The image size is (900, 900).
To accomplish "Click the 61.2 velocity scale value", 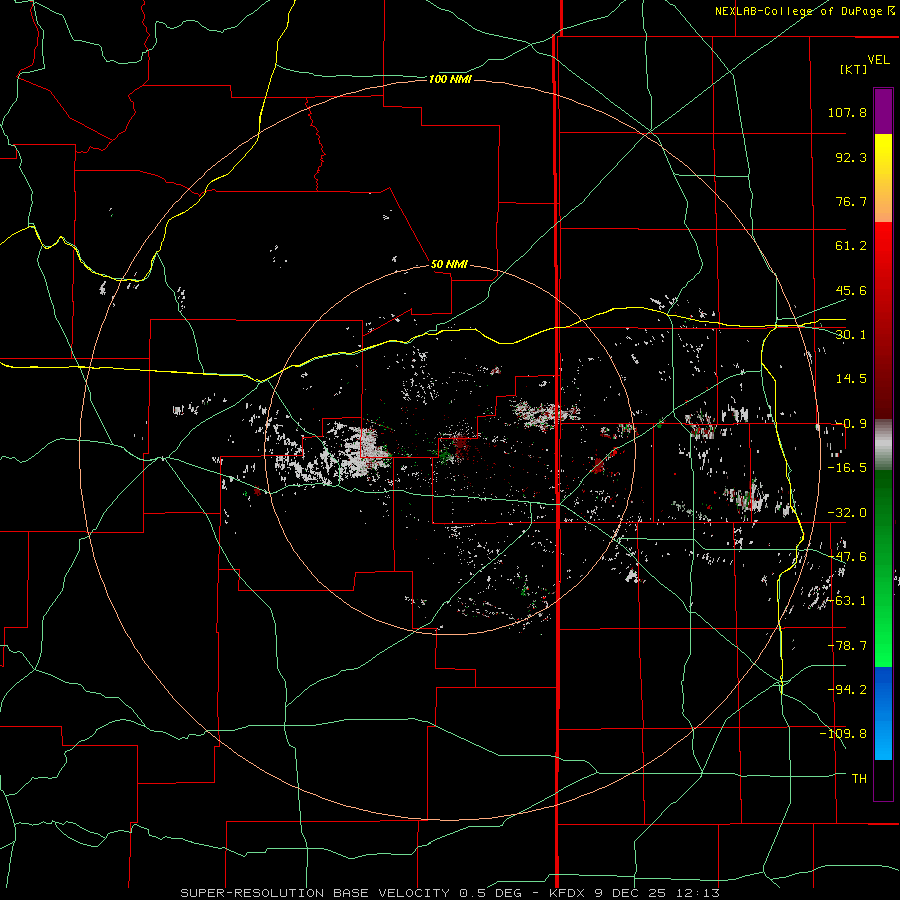I will (851, 246).
